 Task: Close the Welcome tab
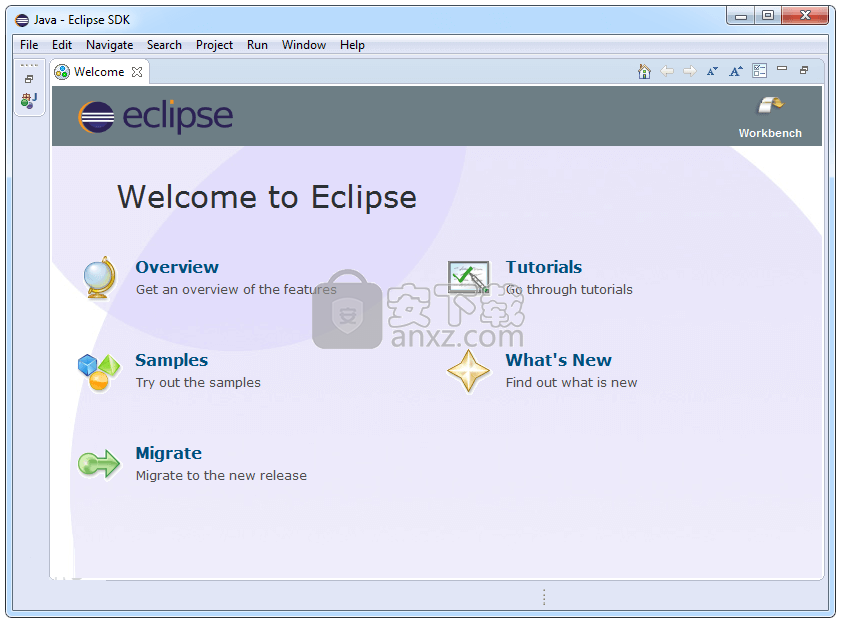[137, 72]
